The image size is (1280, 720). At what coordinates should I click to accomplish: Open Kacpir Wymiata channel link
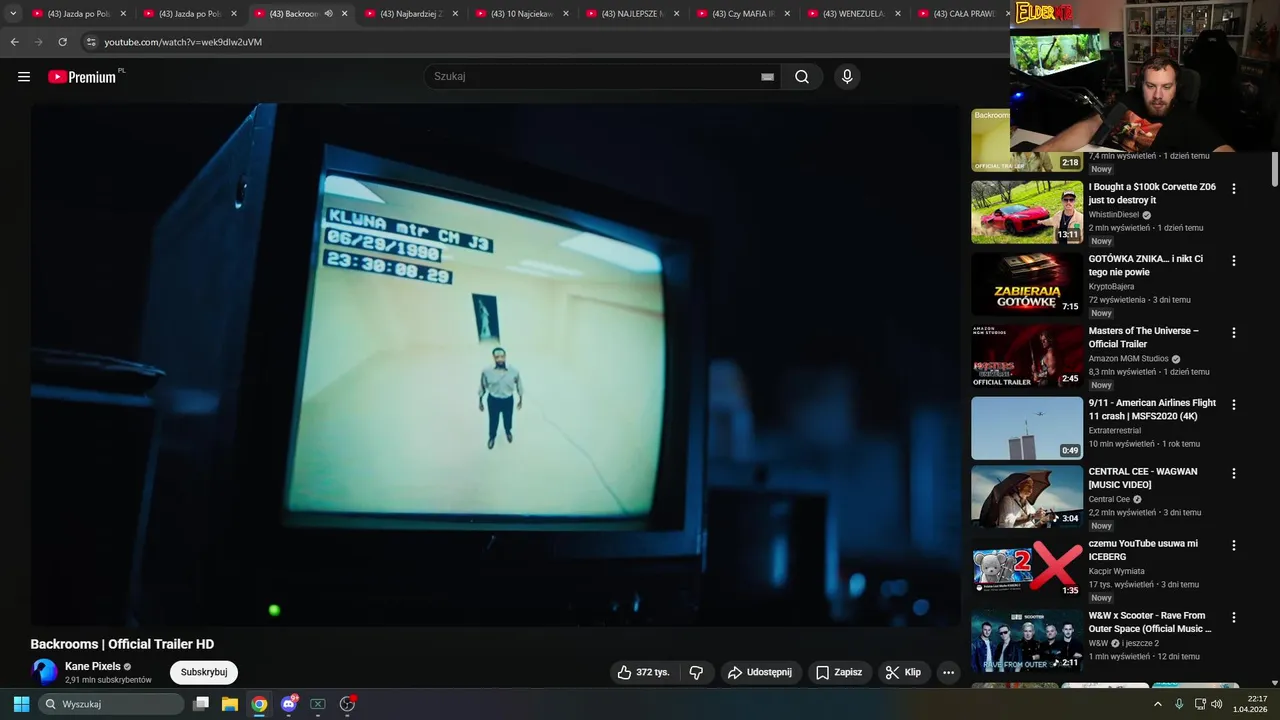pyautogui.click(x=1115, y=571)
